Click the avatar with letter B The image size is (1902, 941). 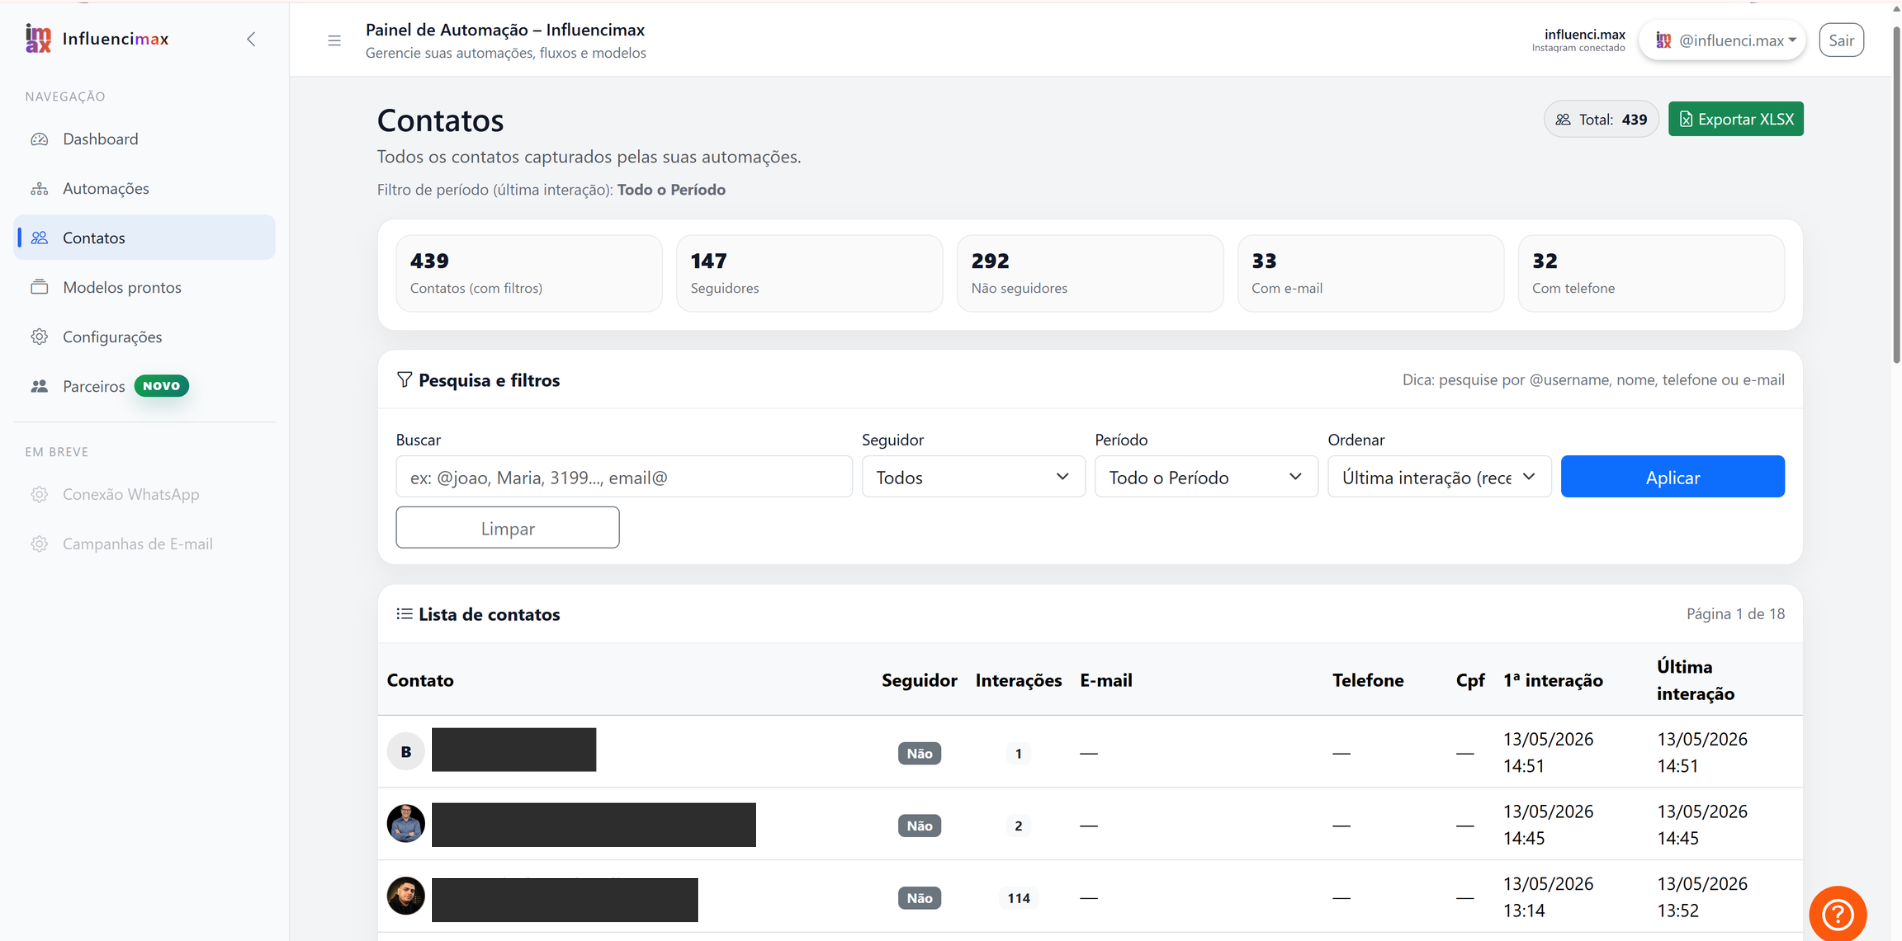tap(406, 751)
